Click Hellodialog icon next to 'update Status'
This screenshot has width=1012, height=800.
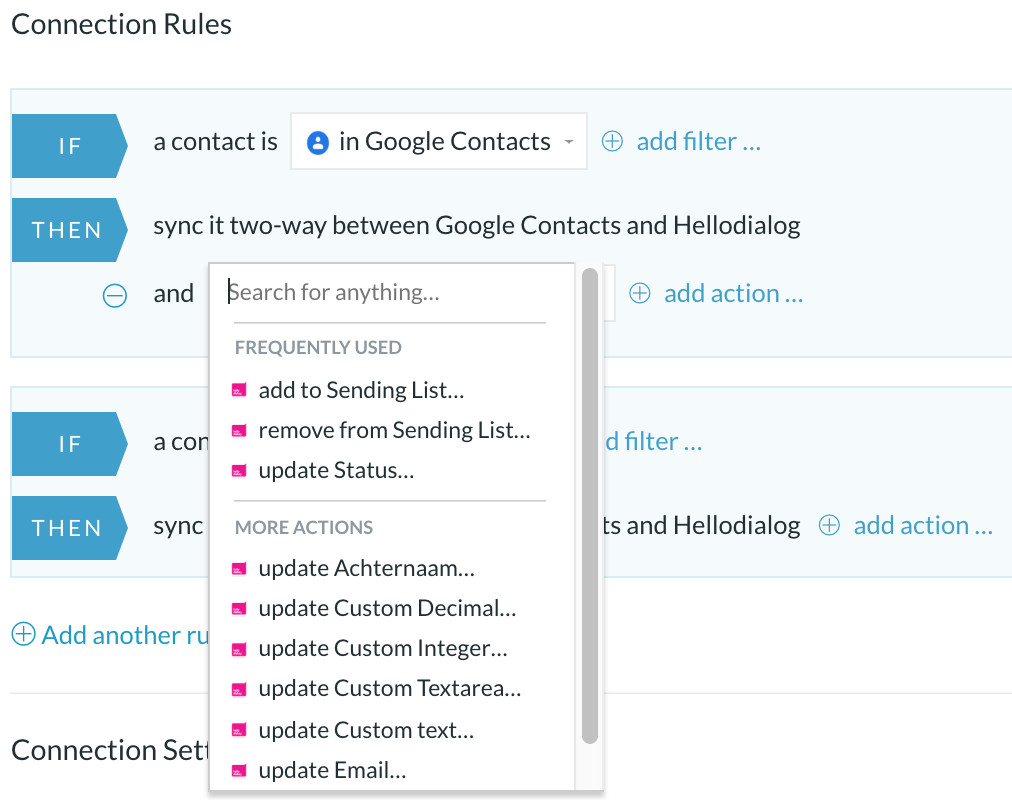(239, 471)
